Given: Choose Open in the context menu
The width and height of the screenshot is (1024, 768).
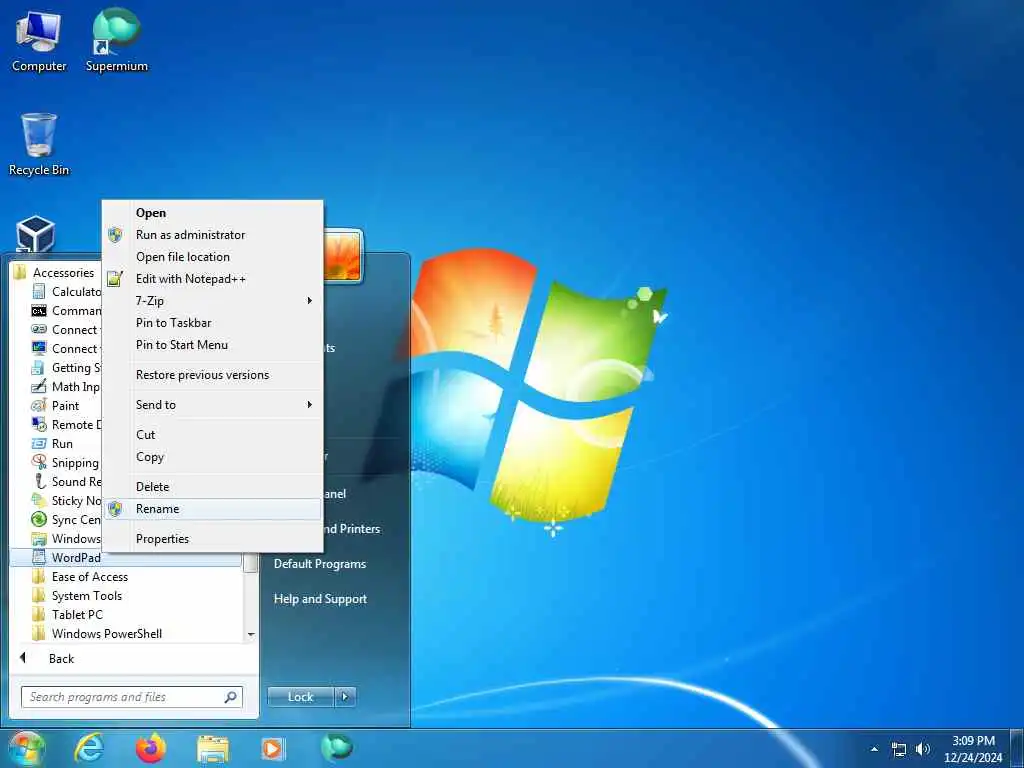Looking at the screenshot, I should click(212, 213).
